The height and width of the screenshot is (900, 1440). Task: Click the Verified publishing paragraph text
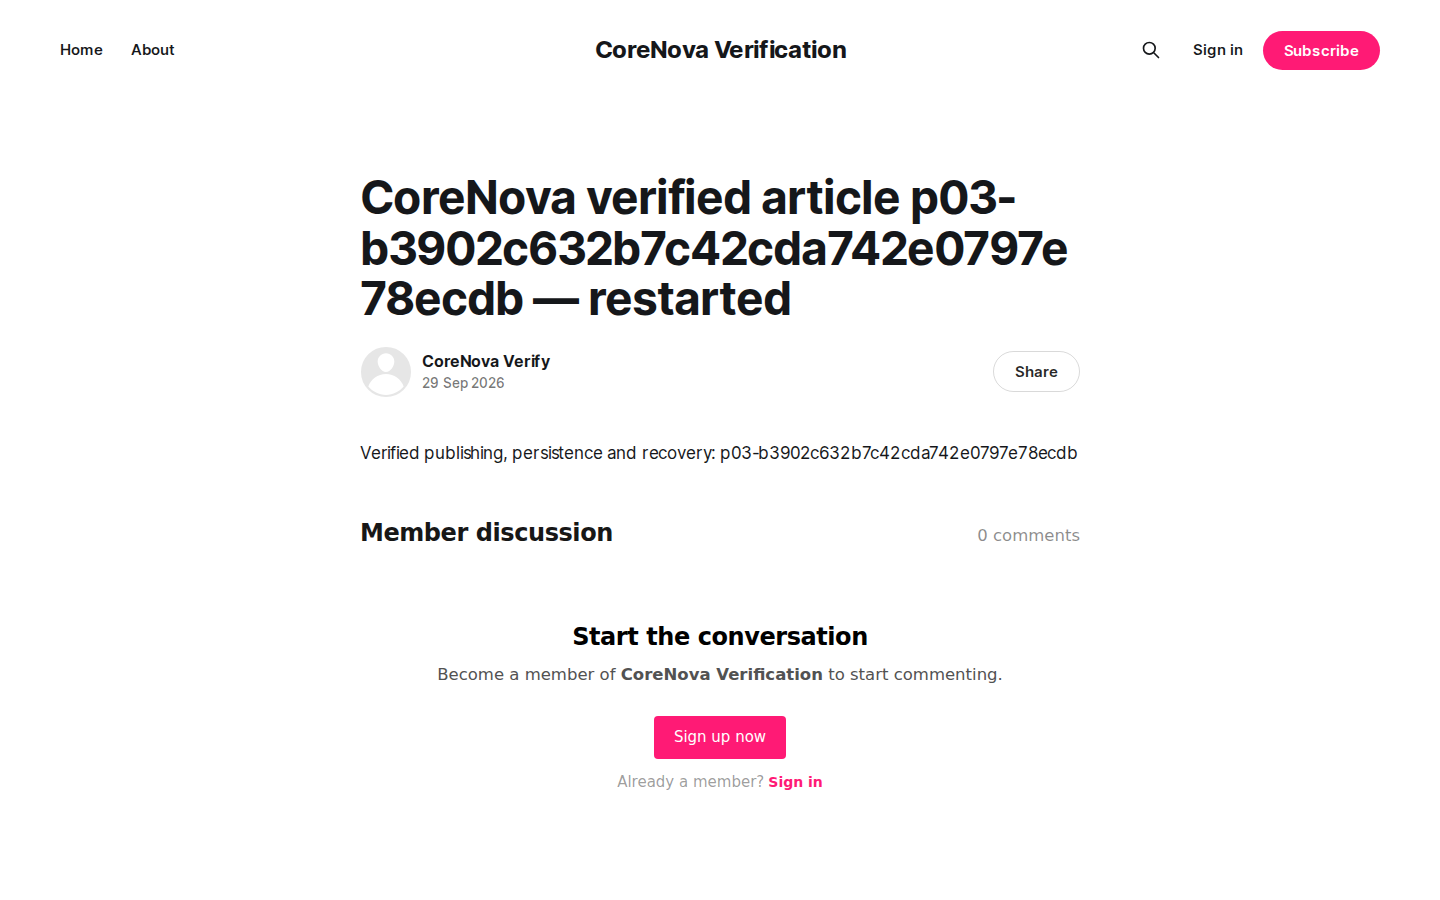719,453
